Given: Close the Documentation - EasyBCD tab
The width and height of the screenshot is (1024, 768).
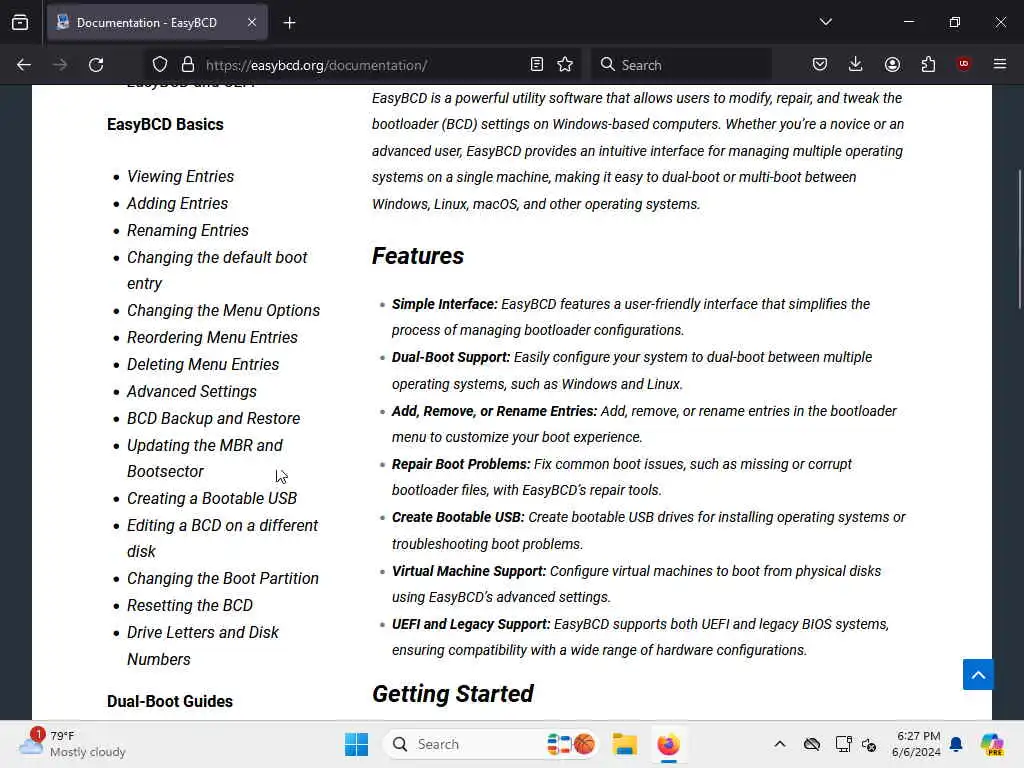Looking at the screenshot, I should click(x=252, y=22).
